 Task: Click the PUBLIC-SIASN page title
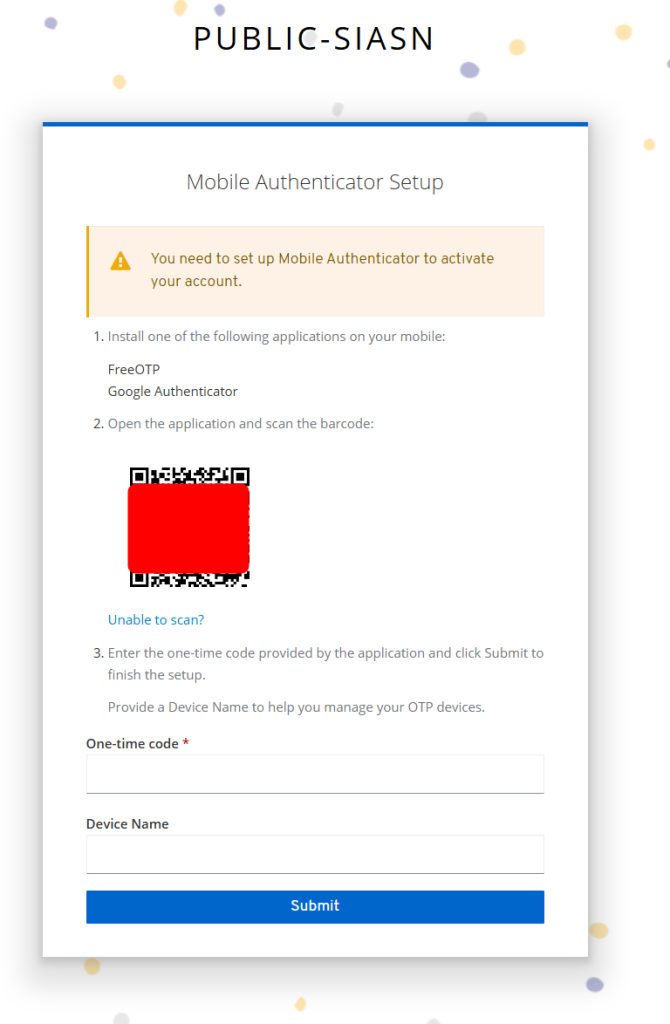(x=314, y=39)
